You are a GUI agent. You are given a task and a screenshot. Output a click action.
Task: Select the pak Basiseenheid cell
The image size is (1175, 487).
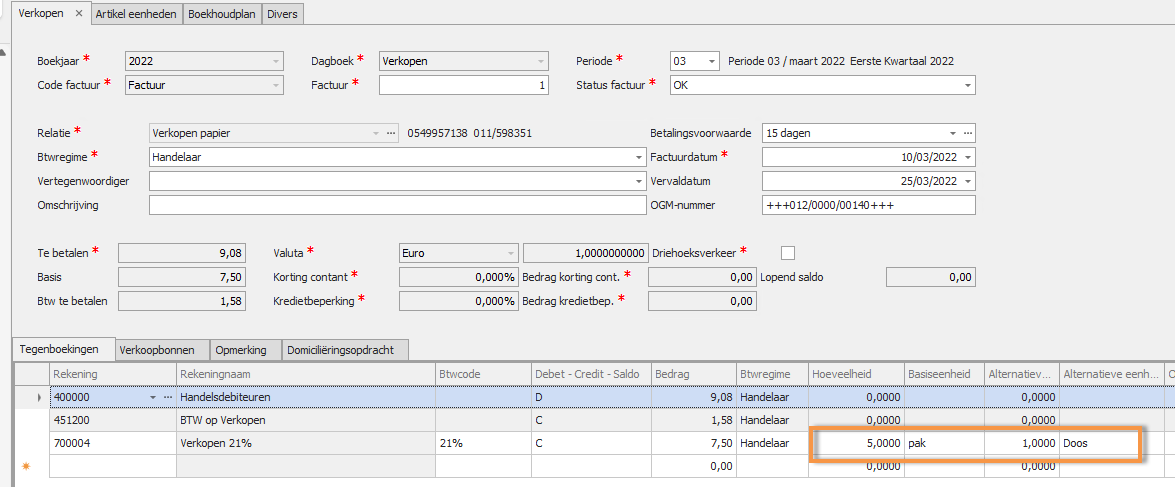tap(944, 443)
